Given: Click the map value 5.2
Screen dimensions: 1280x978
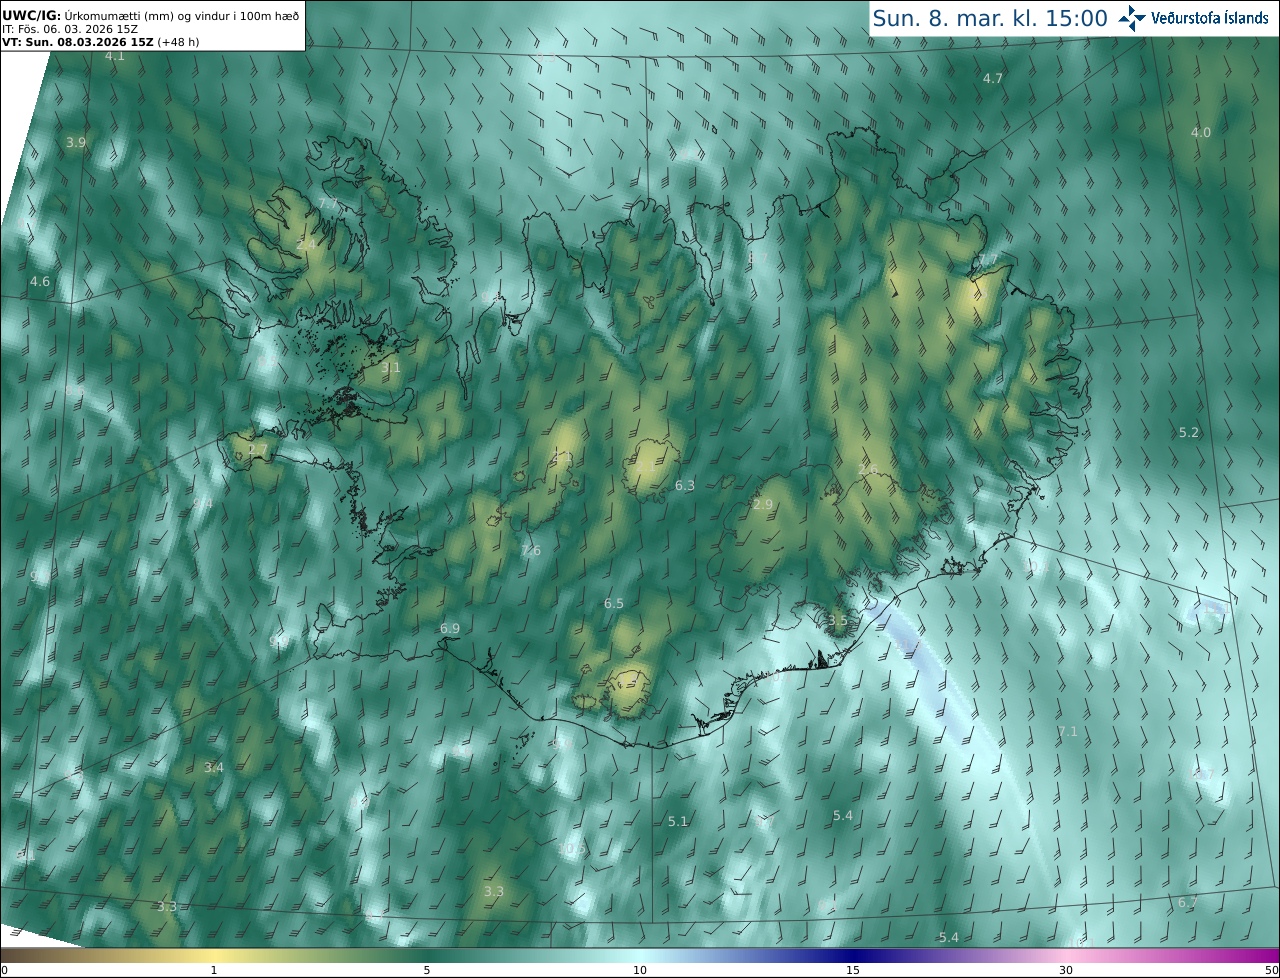Looking at the screenshot, I should click(1189, 433).
